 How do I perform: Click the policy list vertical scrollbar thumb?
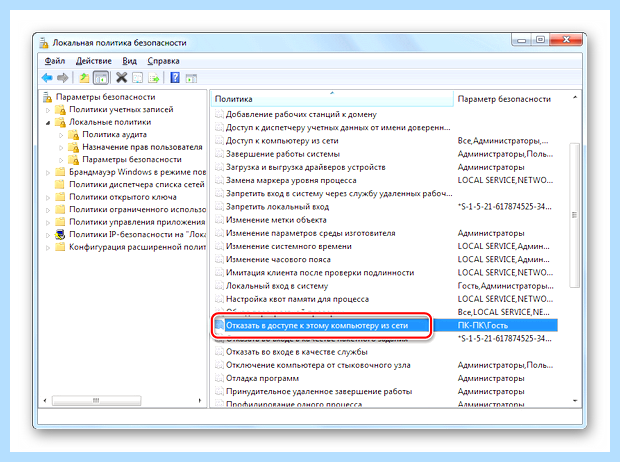575,215
